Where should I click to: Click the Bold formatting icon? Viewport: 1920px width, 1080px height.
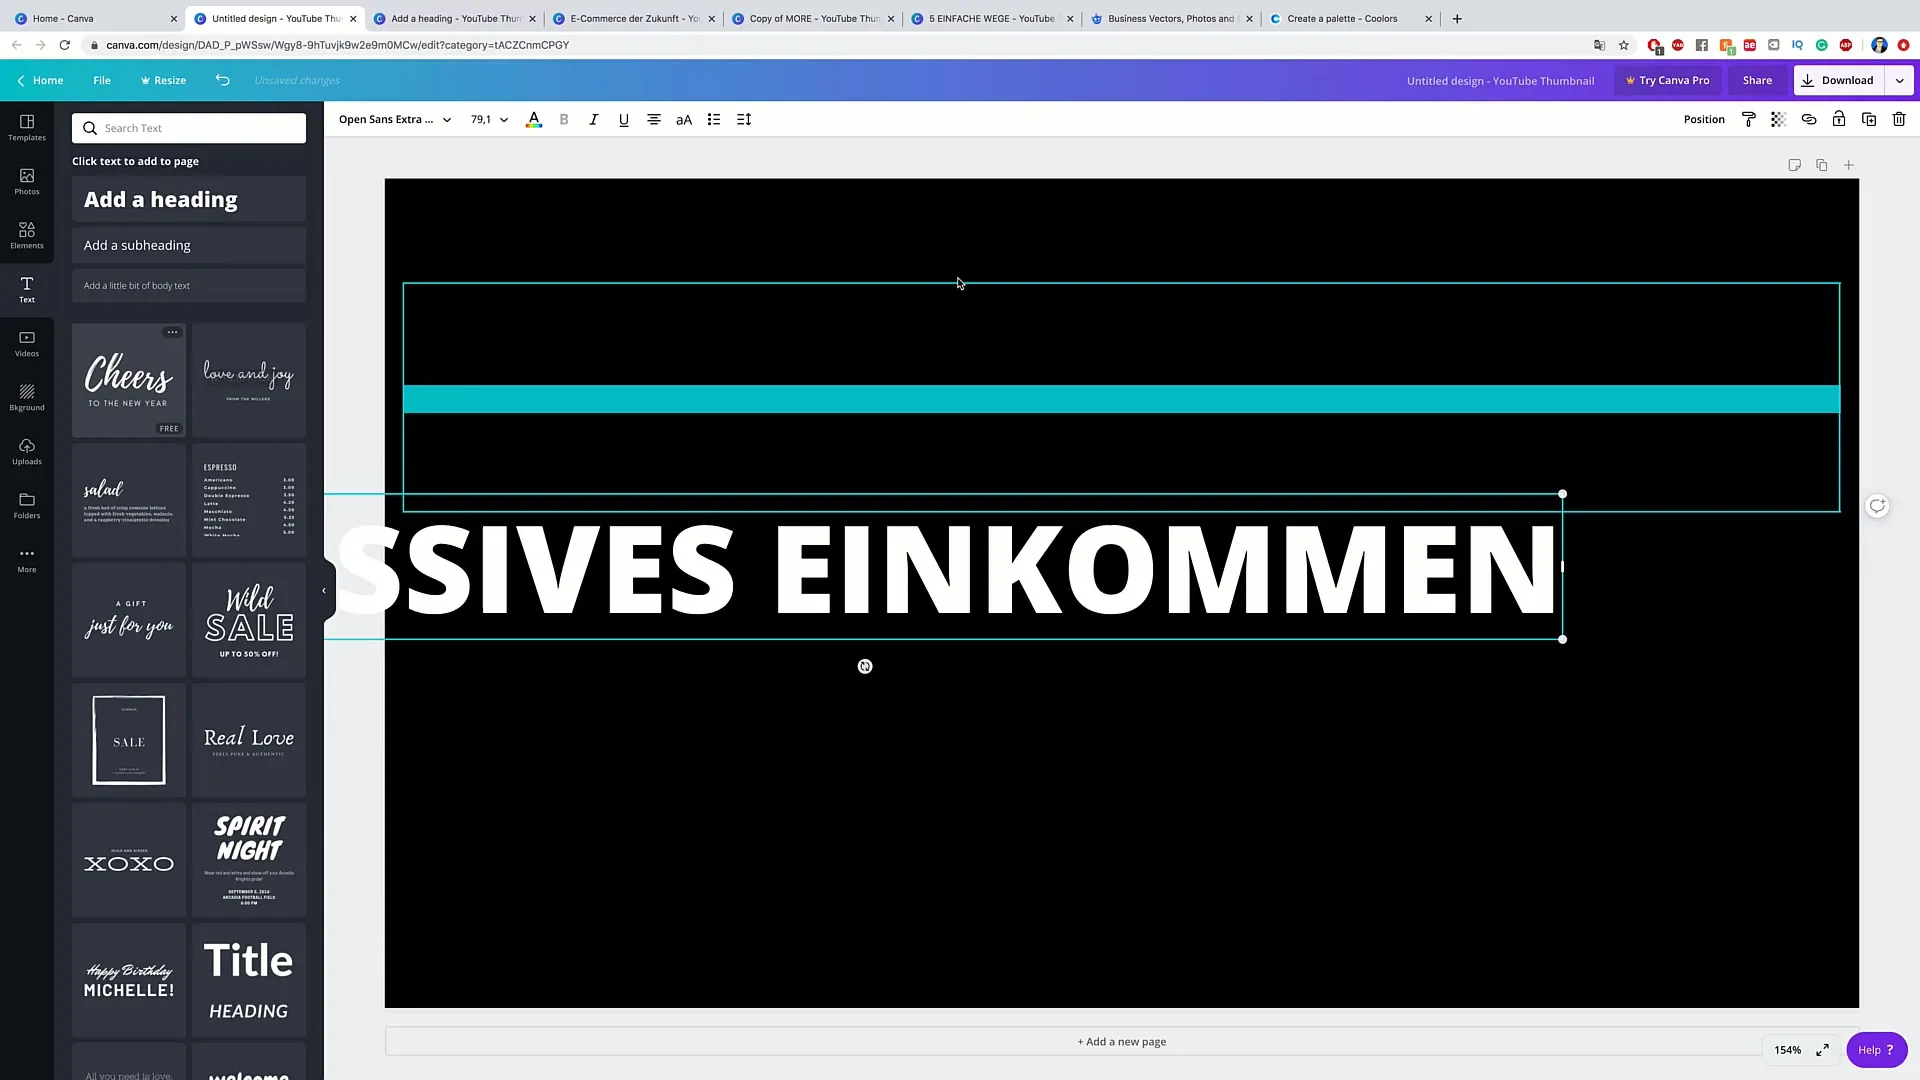pyautogui.click(x=563, y=120)
